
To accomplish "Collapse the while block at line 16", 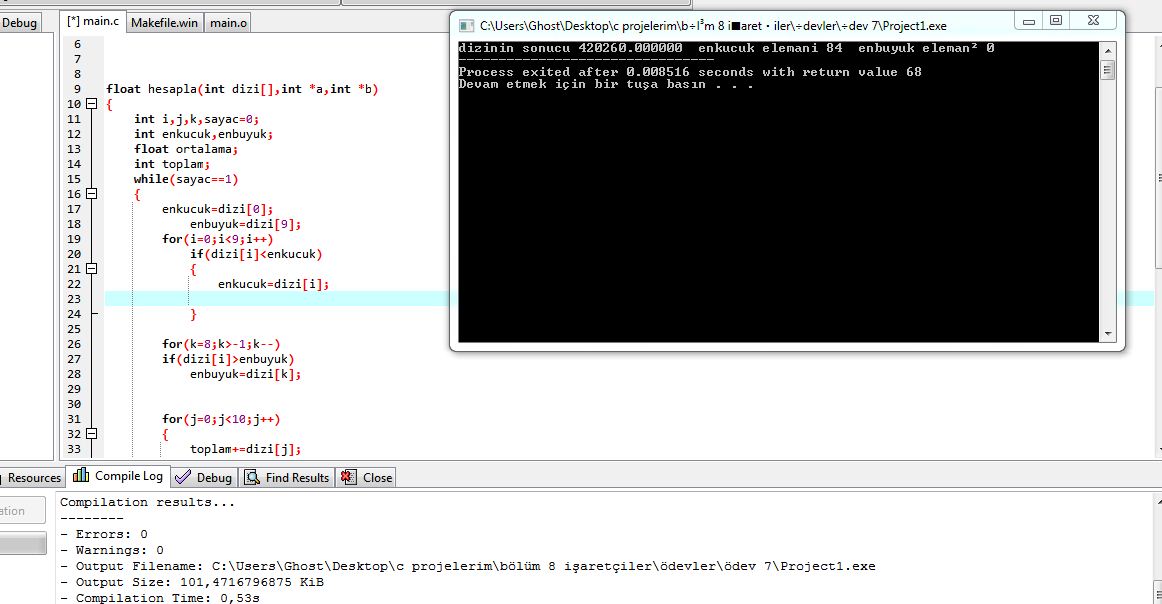I will click(91, 194).
